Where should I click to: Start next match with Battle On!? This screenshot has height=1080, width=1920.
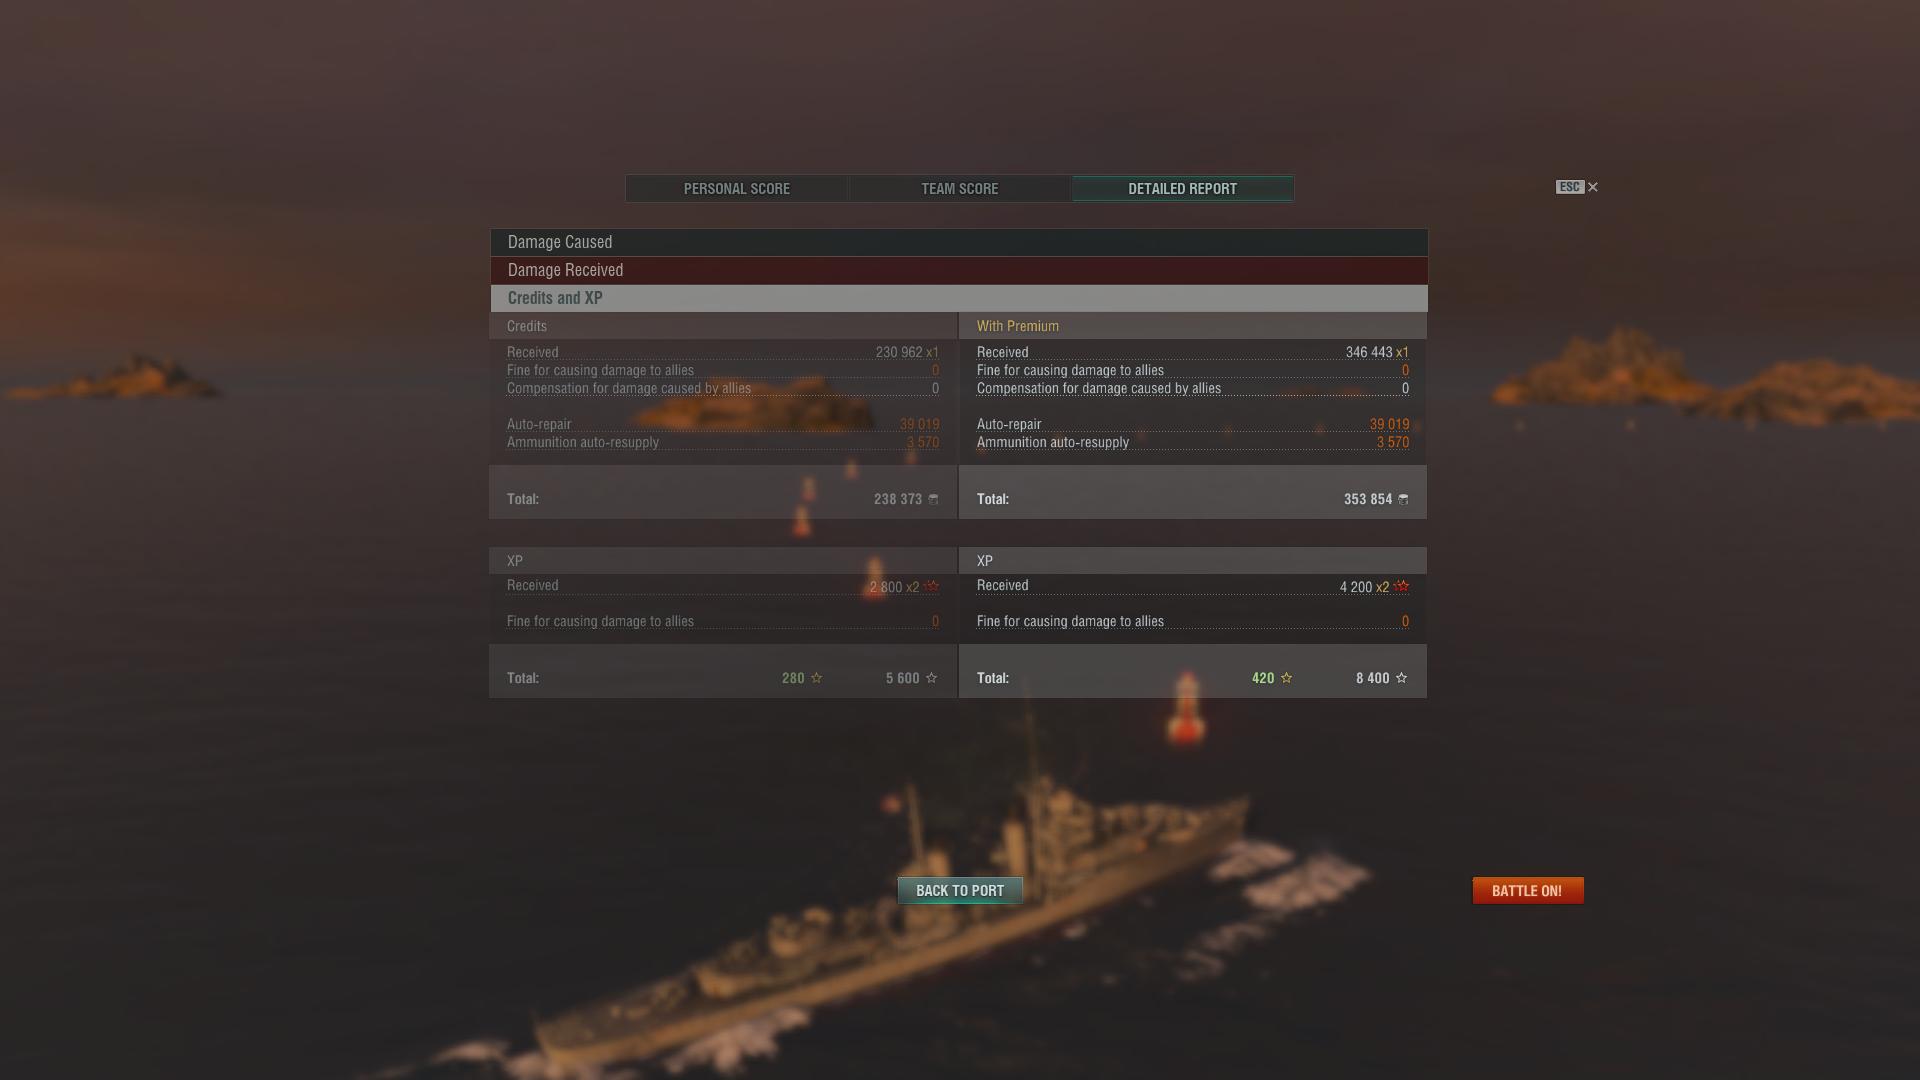pos(1528,891)
